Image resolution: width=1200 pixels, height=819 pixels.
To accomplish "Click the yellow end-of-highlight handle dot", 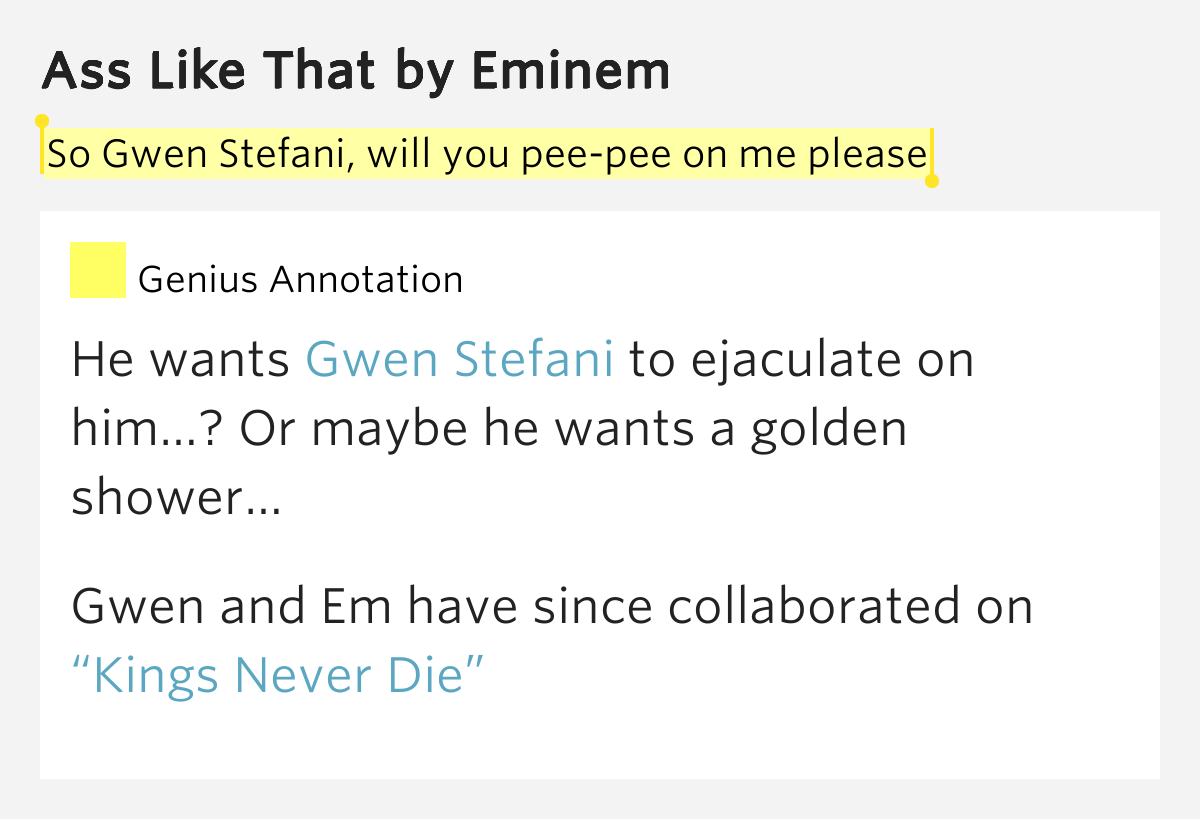I will point(932,181).
